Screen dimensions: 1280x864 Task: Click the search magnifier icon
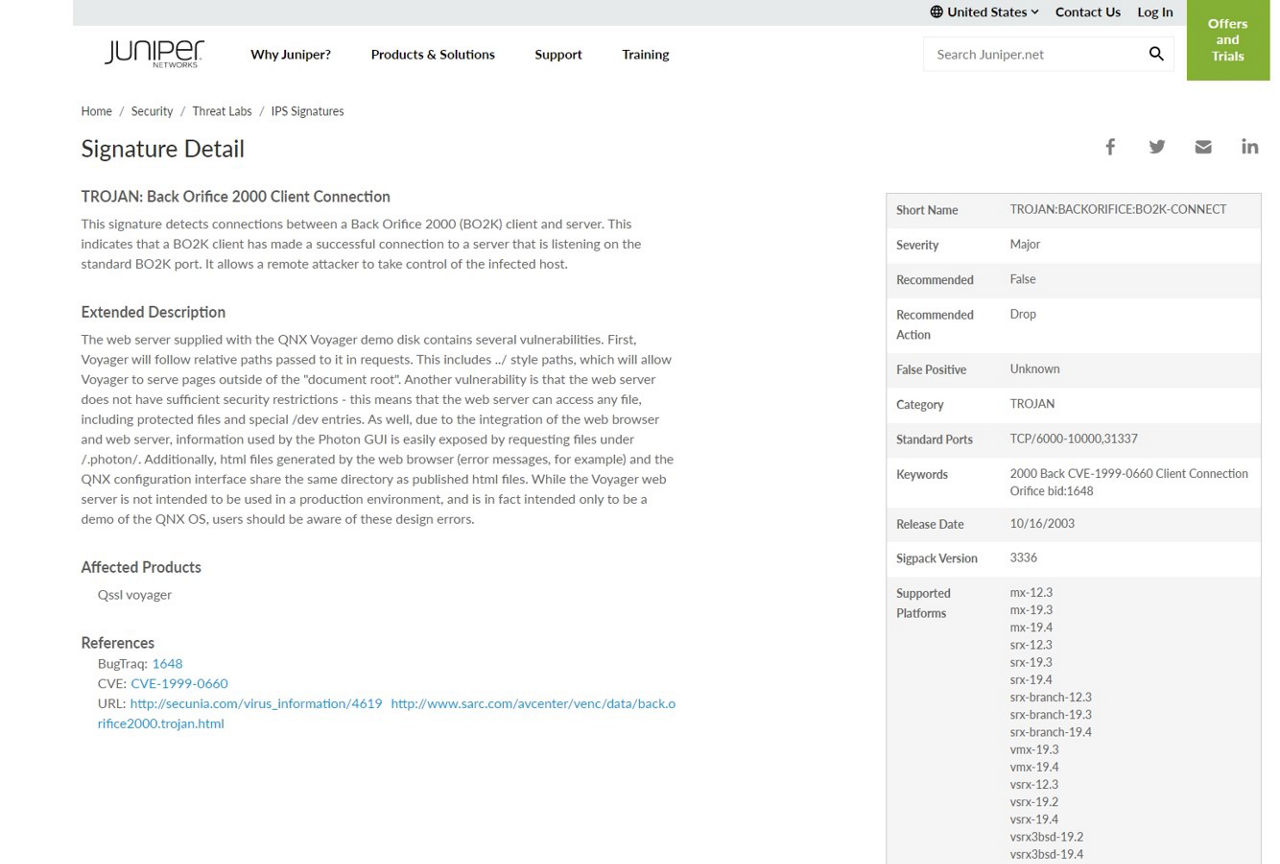pos(1156,53)
